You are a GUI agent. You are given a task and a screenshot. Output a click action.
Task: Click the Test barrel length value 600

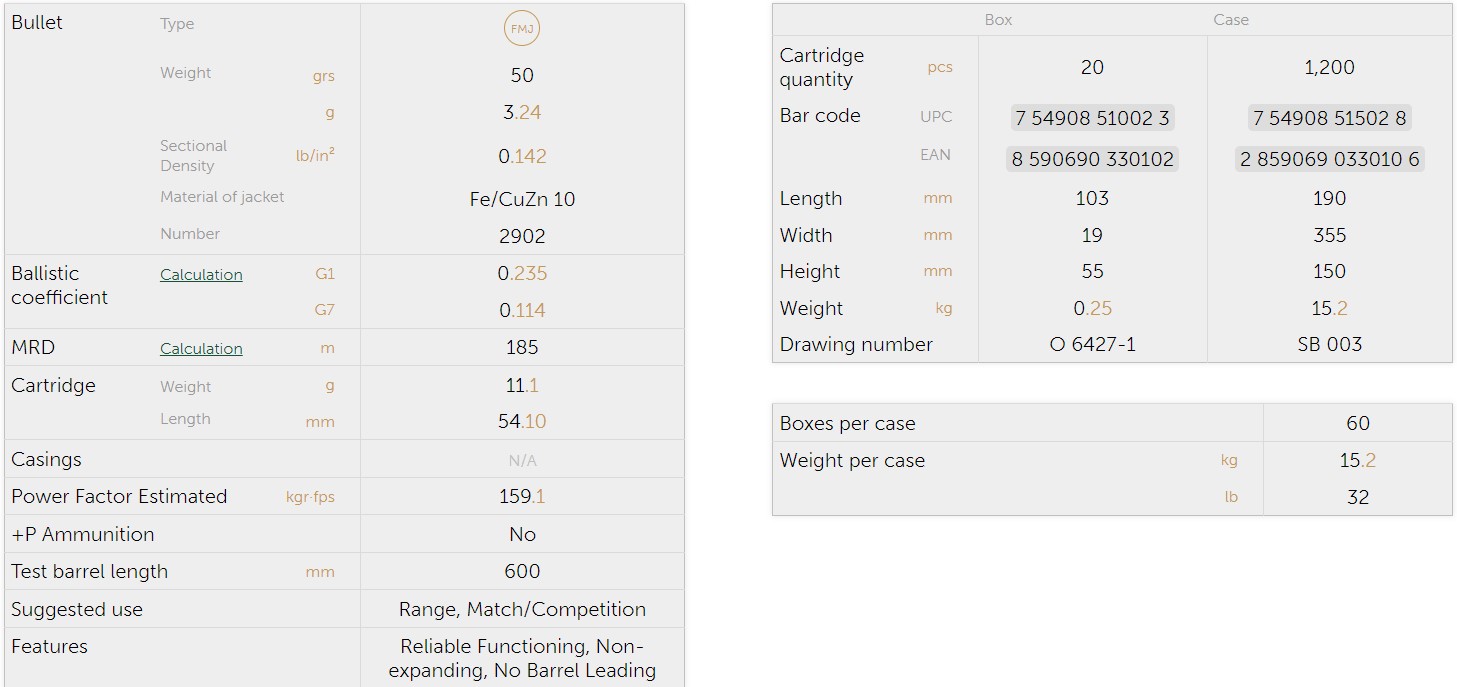(522, 572)
